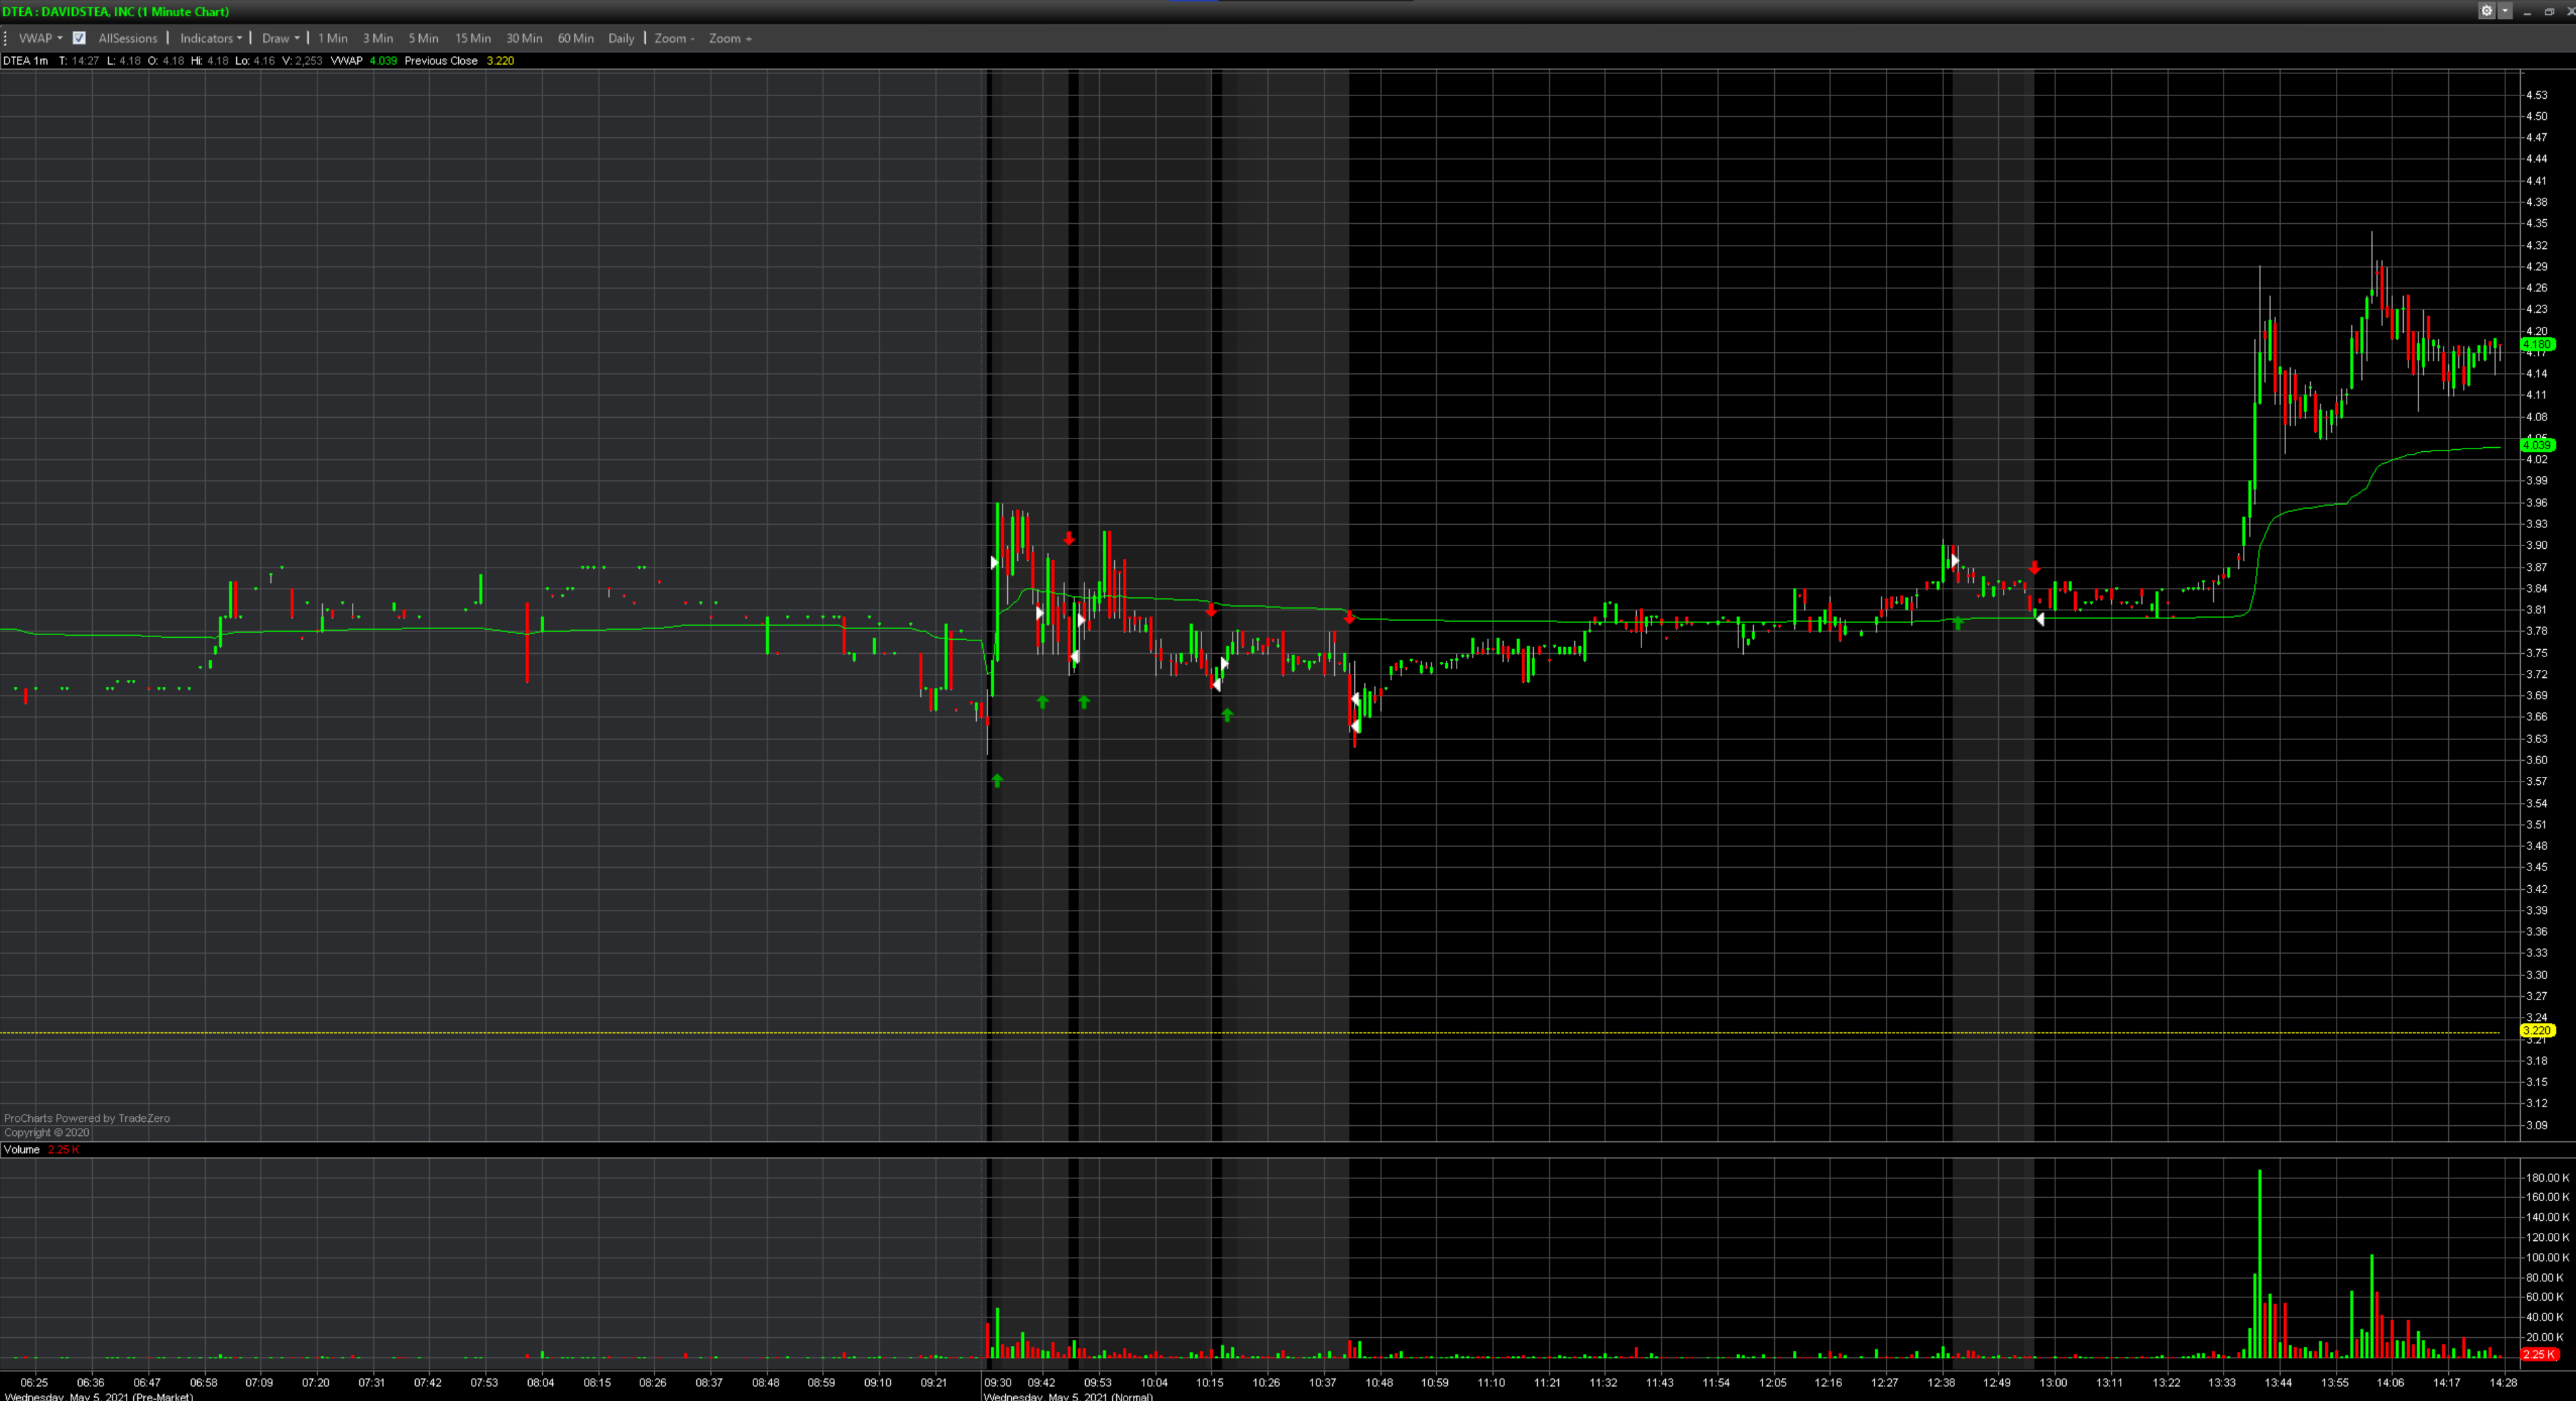Select the 5 Min interval

click(423, 38)
